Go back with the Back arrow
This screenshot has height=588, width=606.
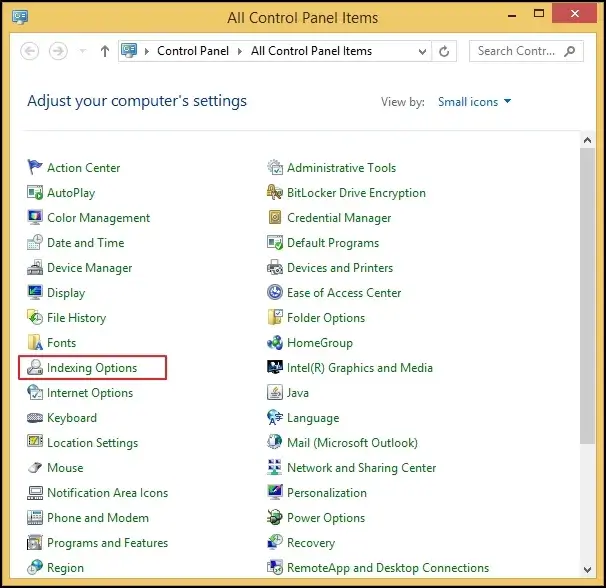(30, 51)
